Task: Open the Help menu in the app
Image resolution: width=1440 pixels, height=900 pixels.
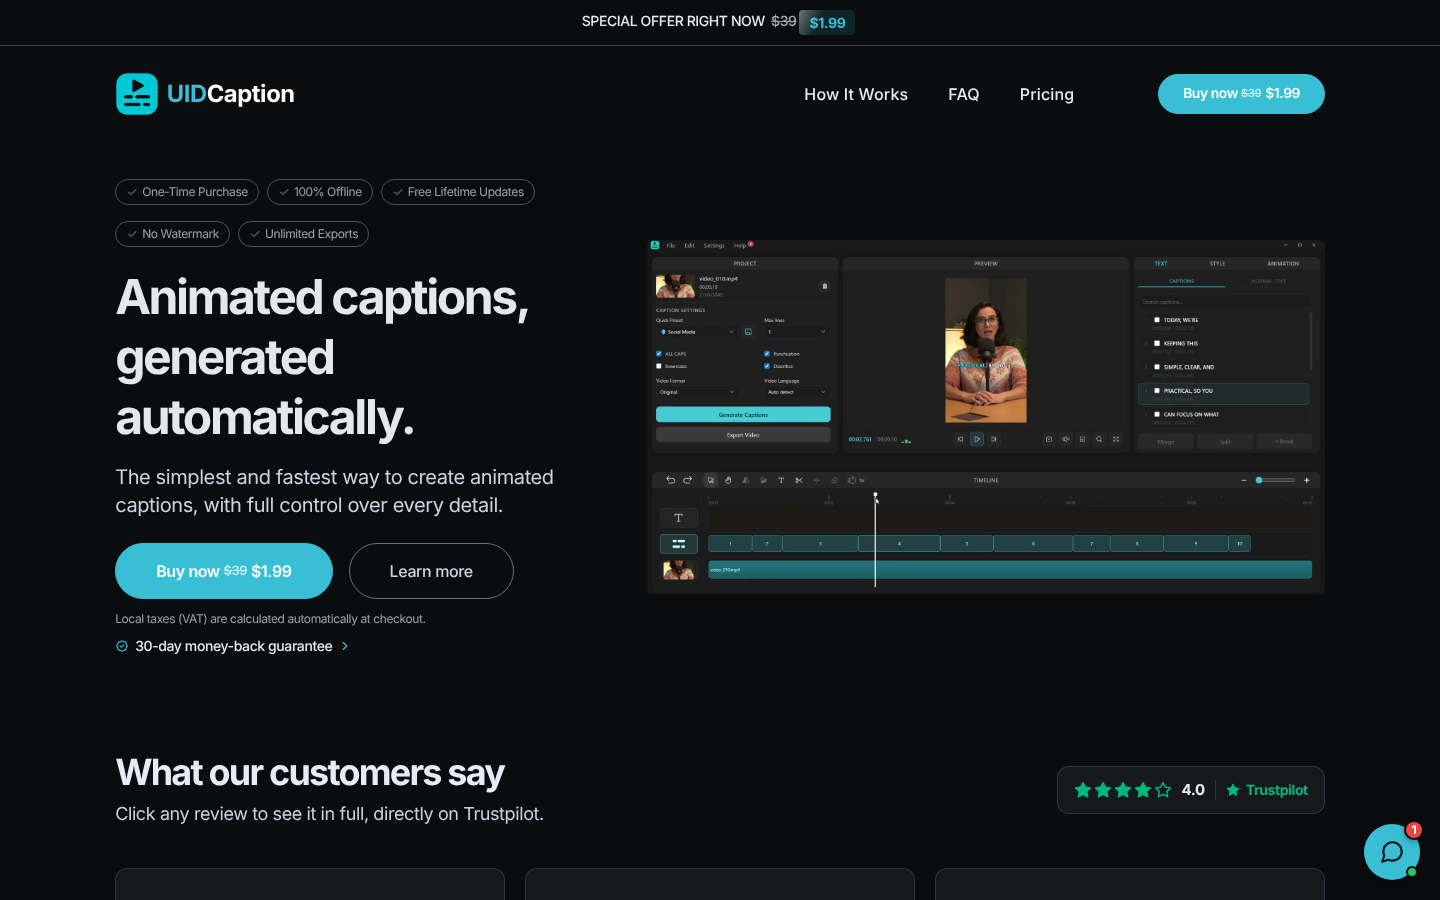Action: click(740, 245)
